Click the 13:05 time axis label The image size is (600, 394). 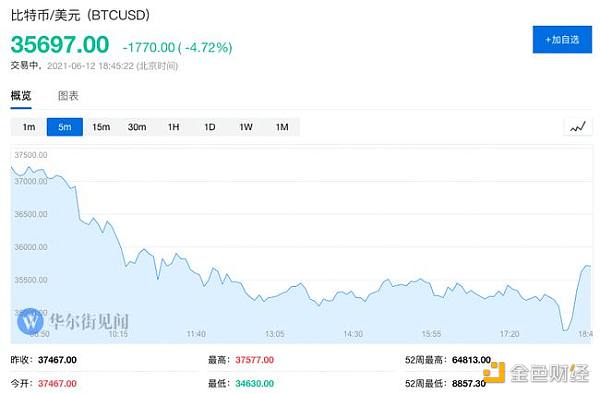click(x=275, y=334)
